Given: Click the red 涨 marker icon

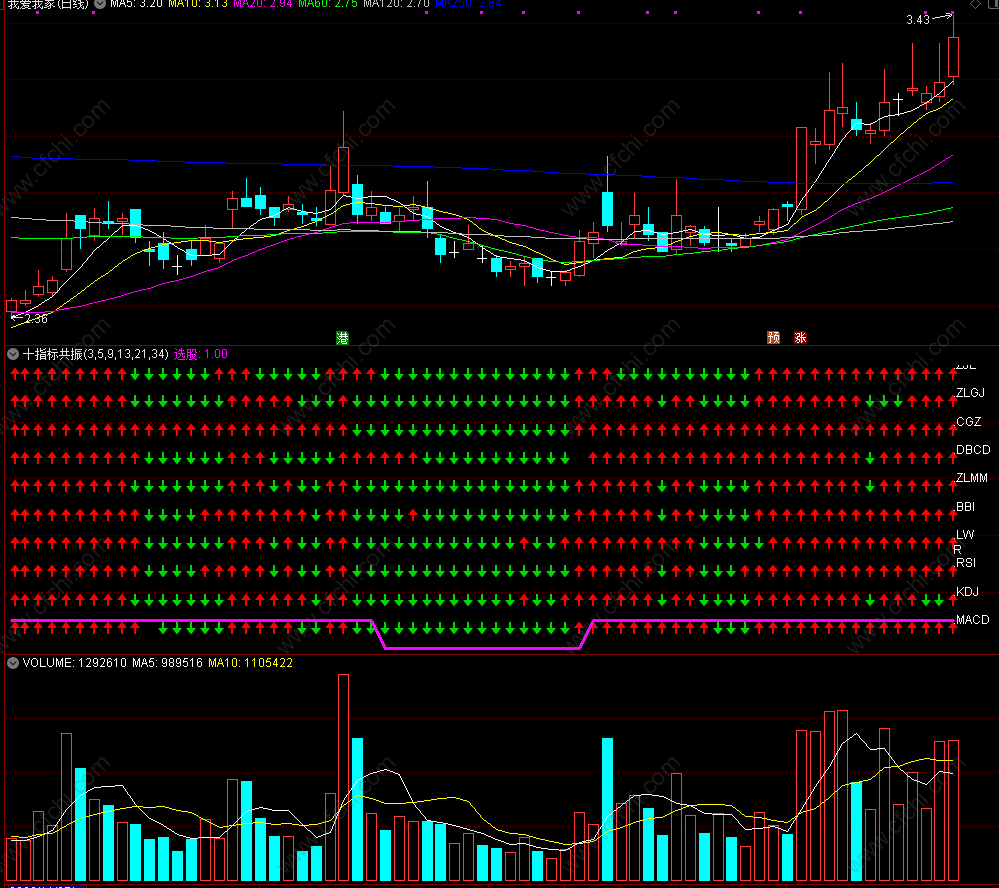Looking at the screenshot, I should coord(800,338).
